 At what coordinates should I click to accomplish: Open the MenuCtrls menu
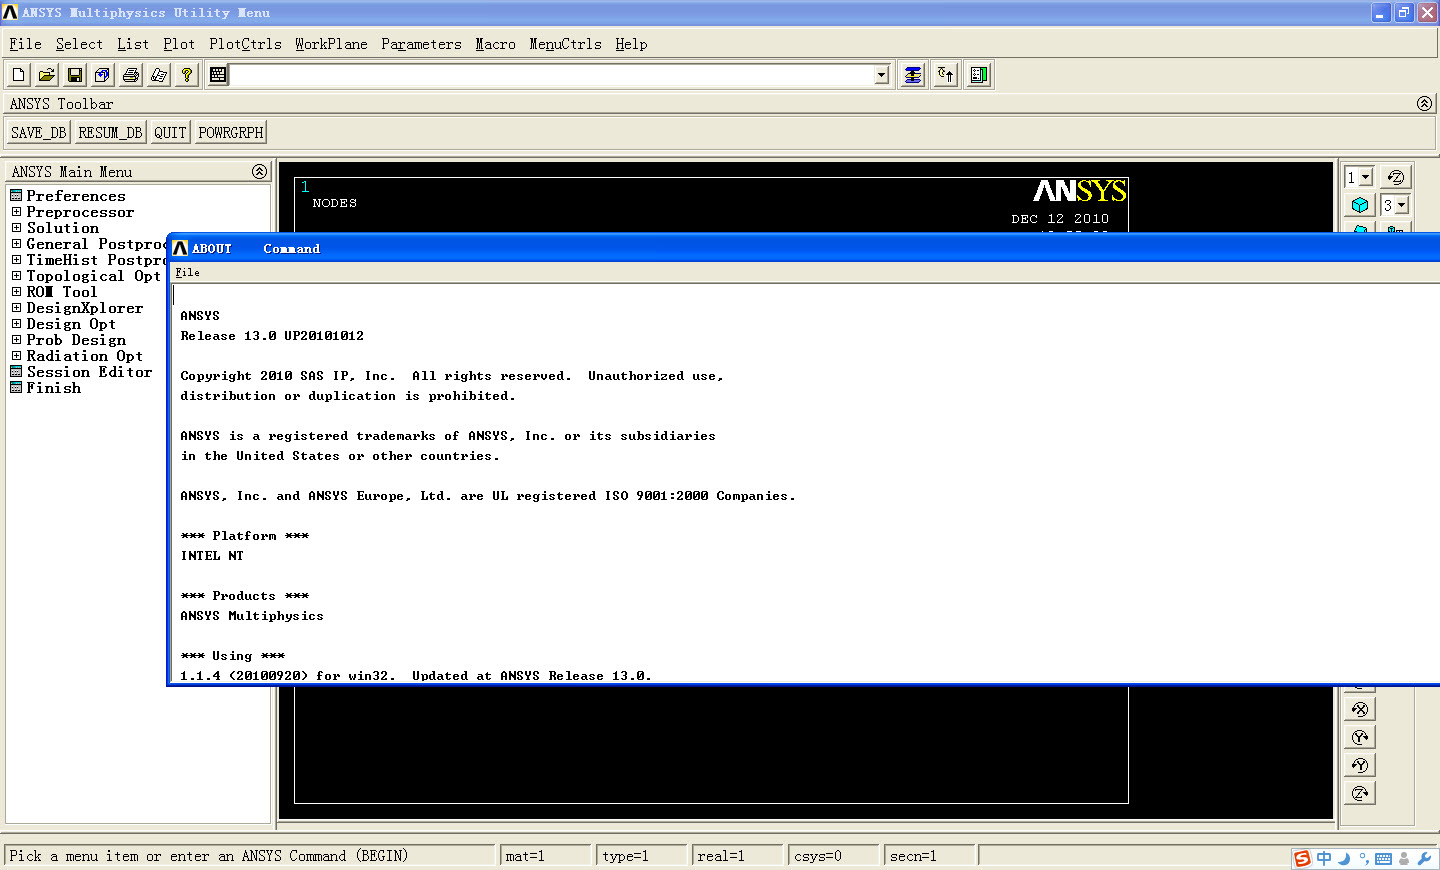coord(565,44)
